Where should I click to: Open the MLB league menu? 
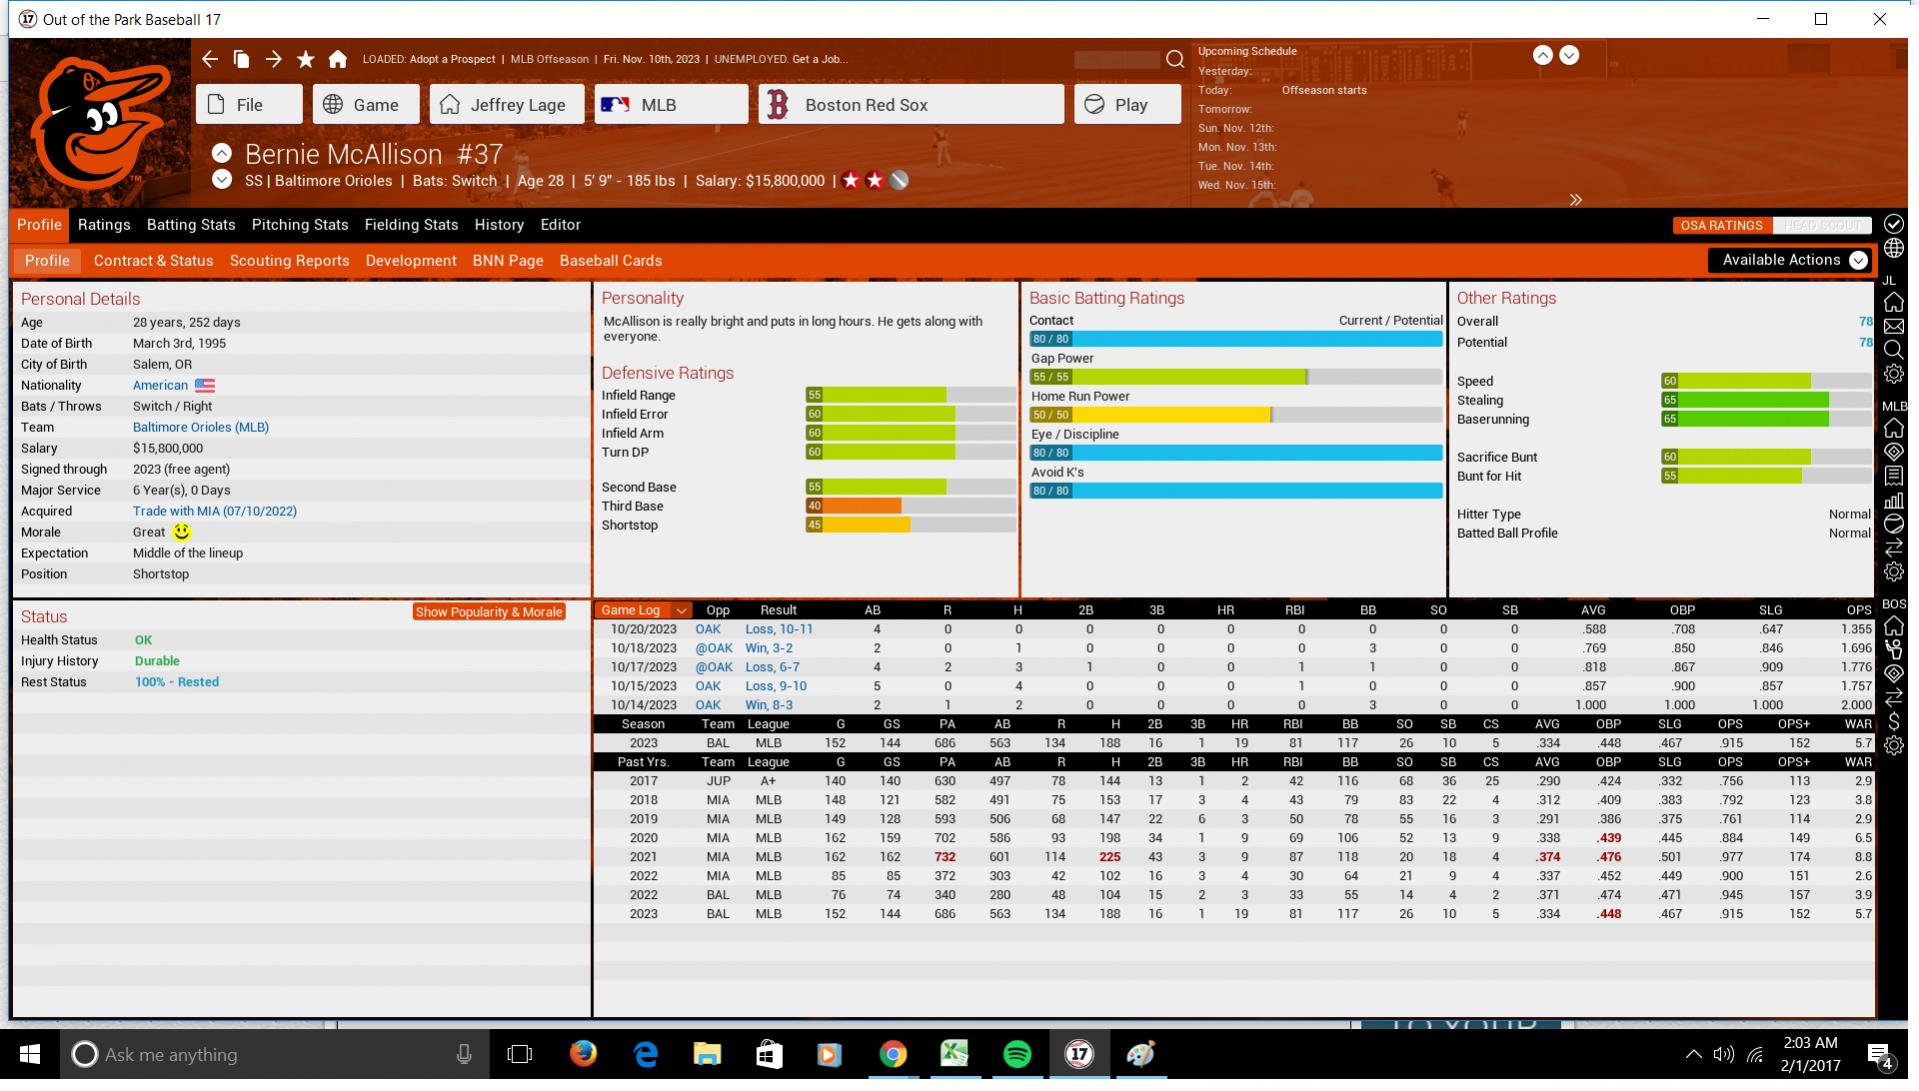point(671,105)
